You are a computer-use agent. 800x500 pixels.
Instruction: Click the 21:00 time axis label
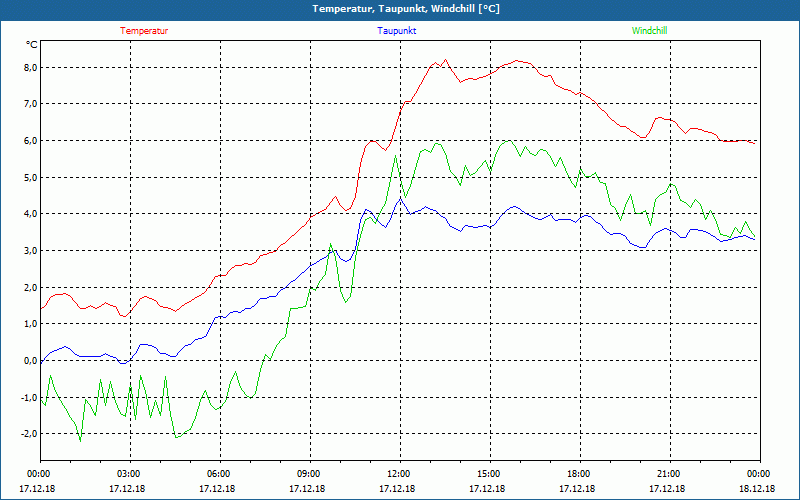[x=667, y=474]
